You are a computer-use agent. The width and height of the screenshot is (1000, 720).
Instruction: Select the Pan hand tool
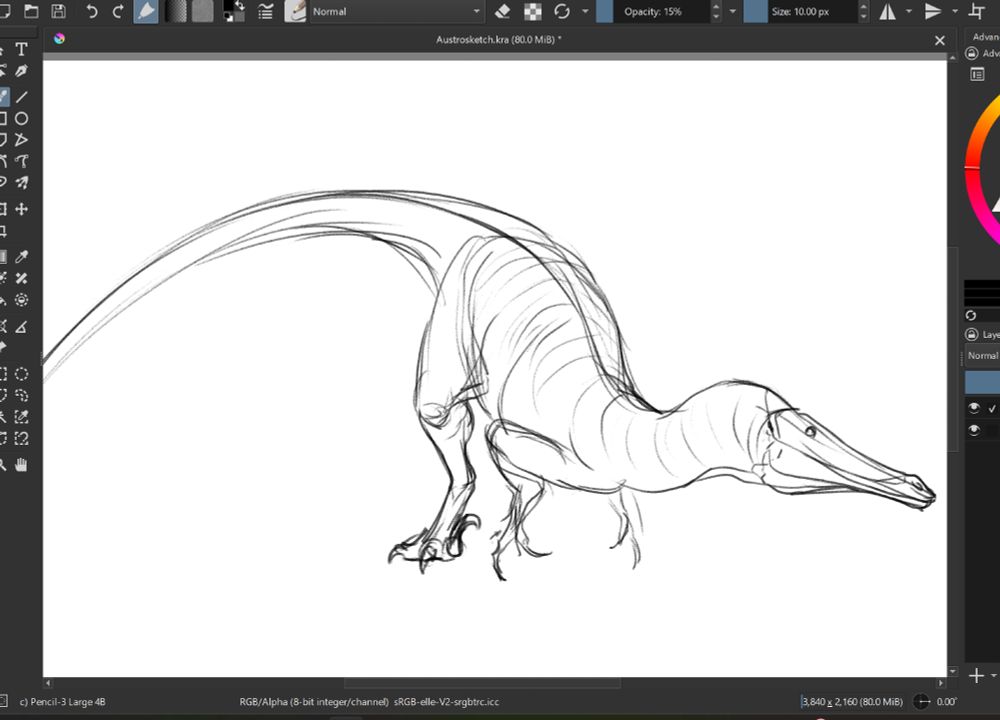22,465
